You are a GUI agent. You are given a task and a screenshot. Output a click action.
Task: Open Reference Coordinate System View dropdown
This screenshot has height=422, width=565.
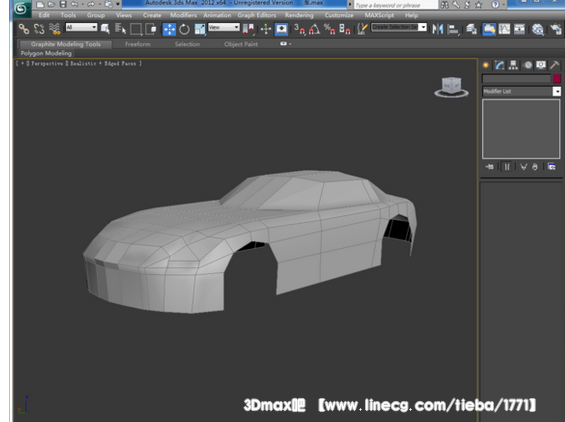click(223, 27)
